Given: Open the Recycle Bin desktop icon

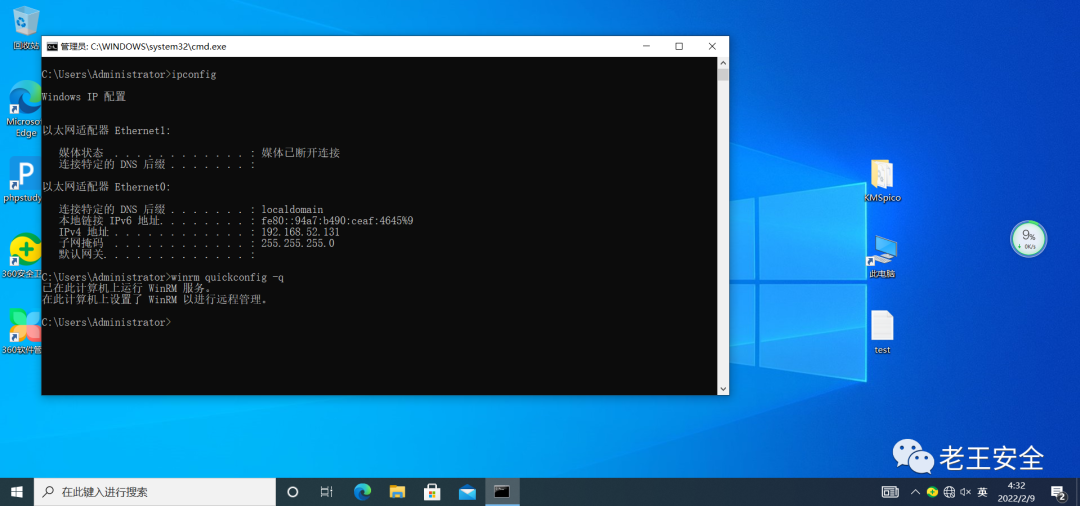Looking at the screenshot, I should (26, 22).
